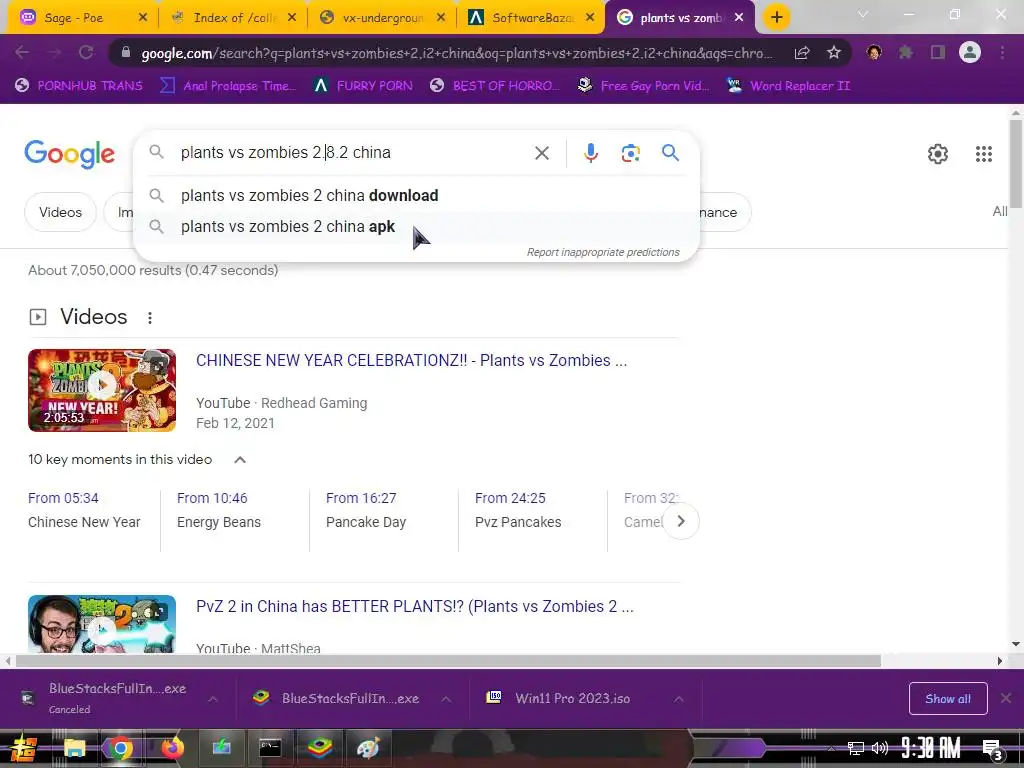Collapse the key moments section
Image resolution: width=1024 pixels, height=768 pixels.
click(240, 460)
